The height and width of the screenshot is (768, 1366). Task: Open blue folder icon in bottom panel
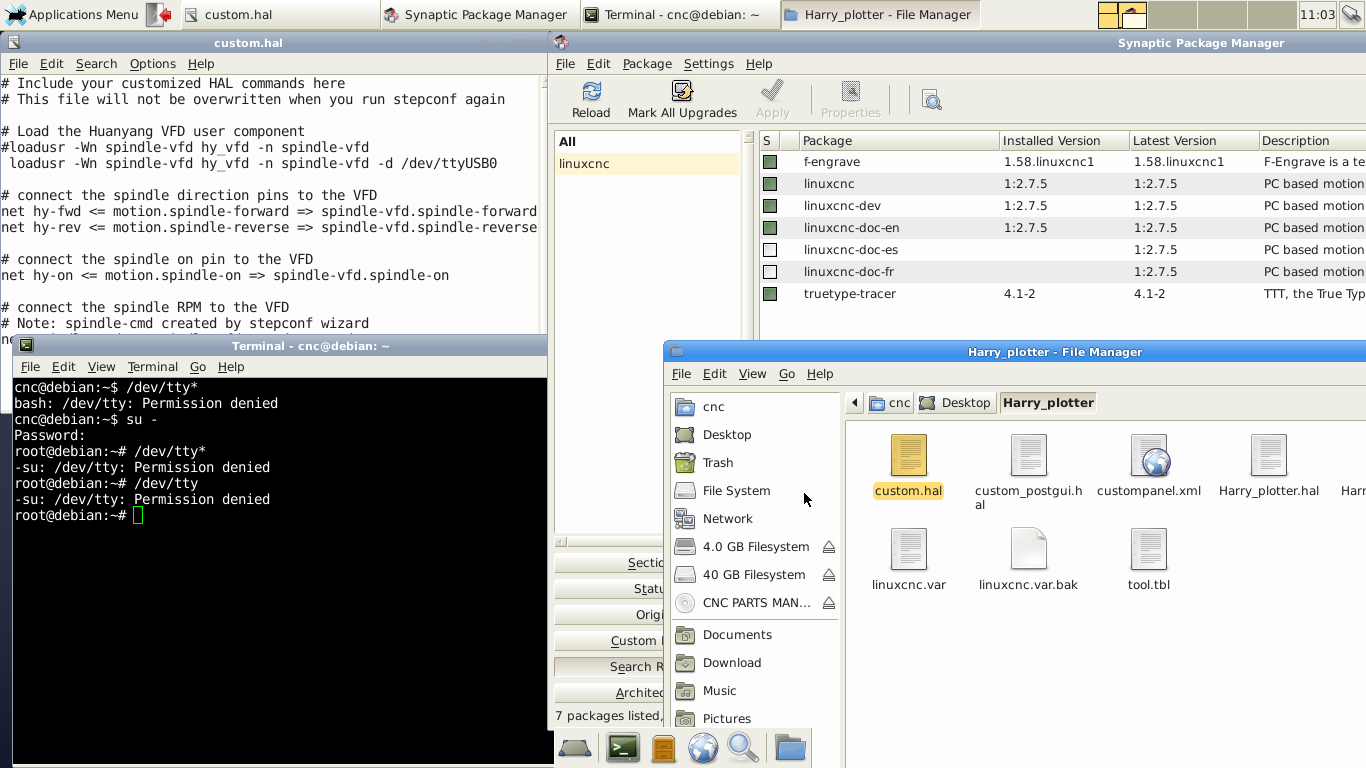tap(790, 748)
